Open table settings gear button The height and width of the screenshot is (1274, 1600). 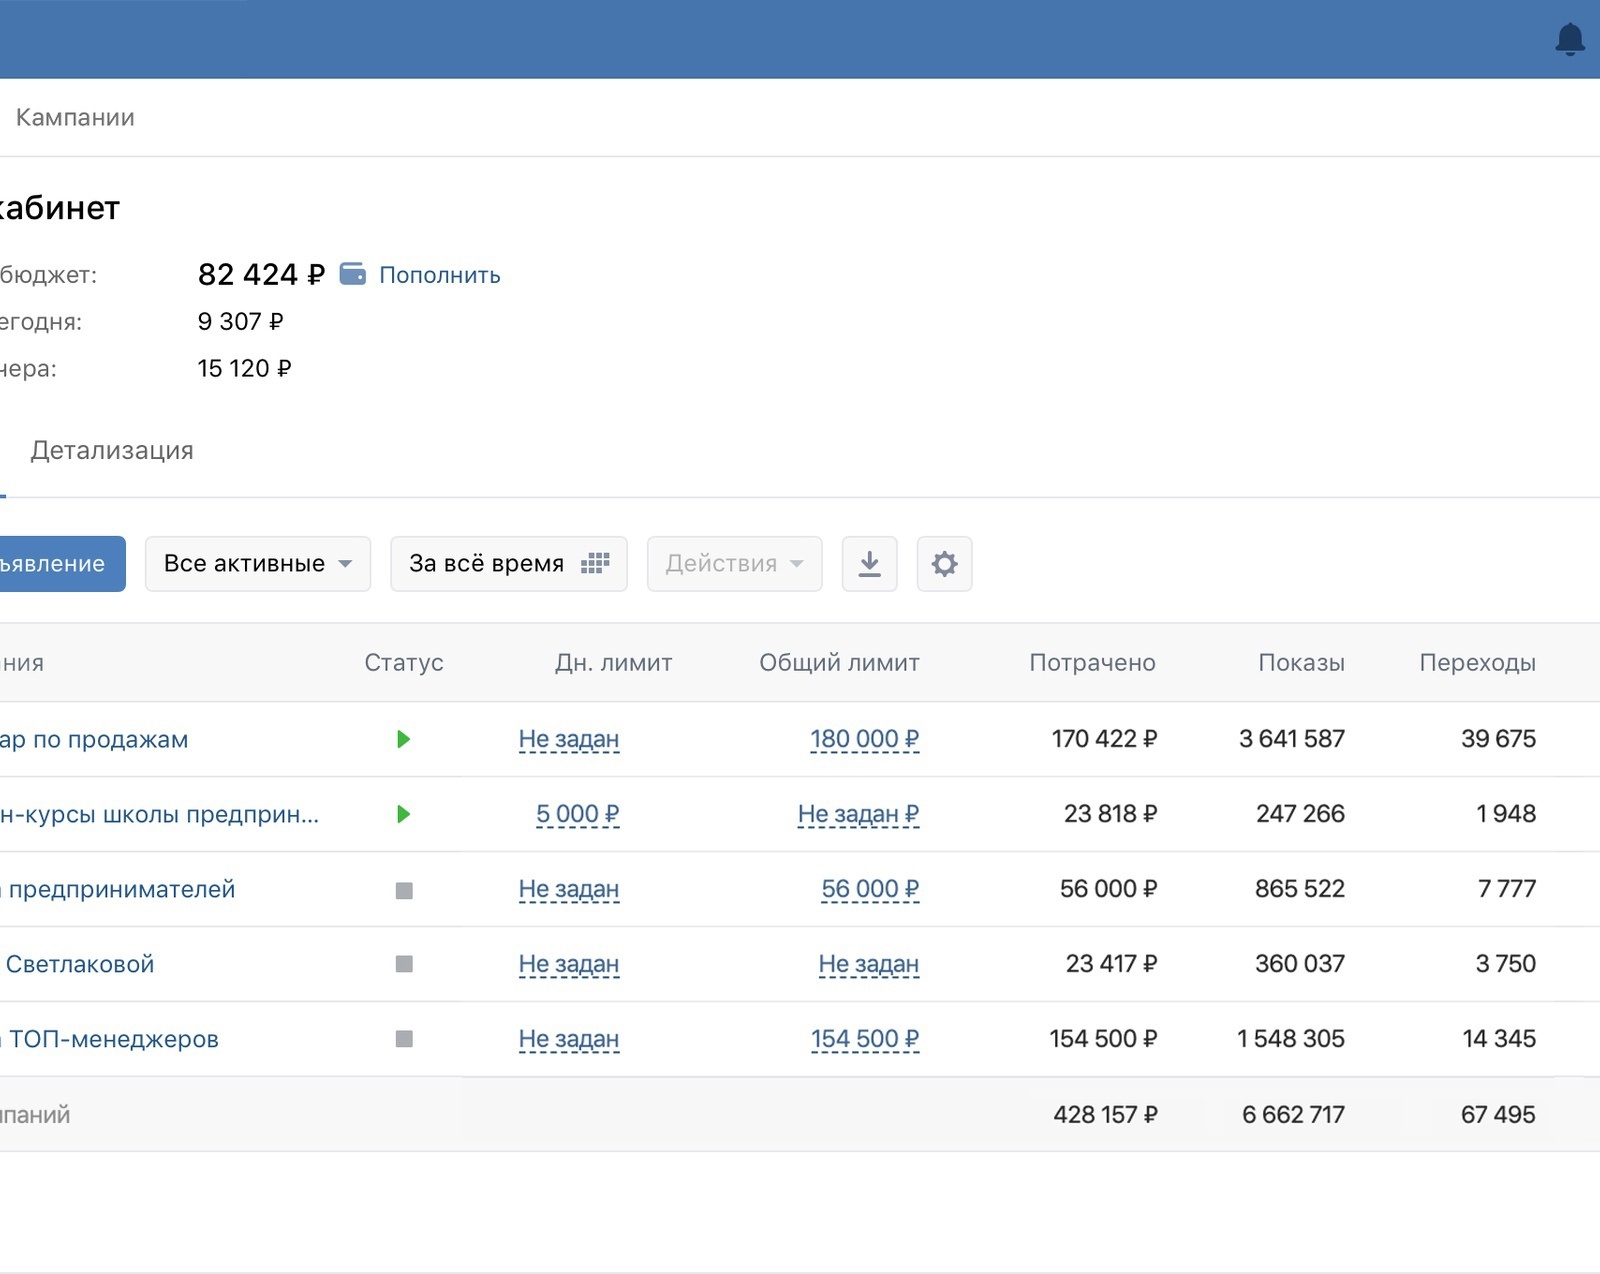pyautogui.click(x=945, y=564)
